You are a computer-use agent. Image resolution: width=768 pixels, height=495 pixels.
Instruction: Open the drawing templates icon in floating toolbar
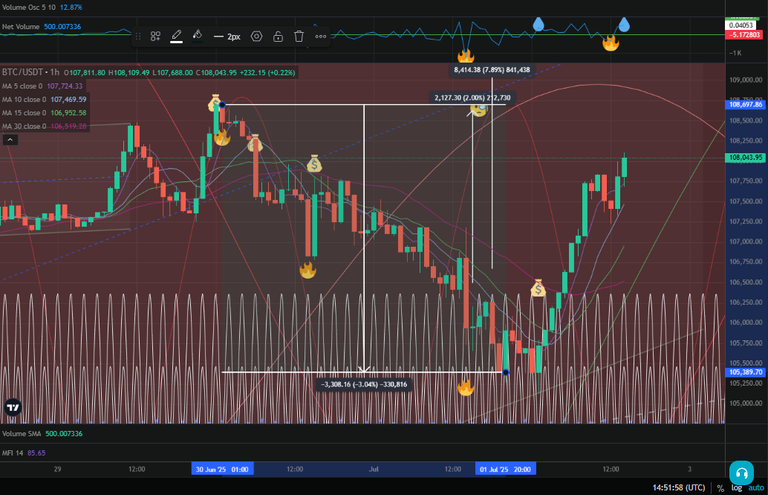click(x=155, y=36)
